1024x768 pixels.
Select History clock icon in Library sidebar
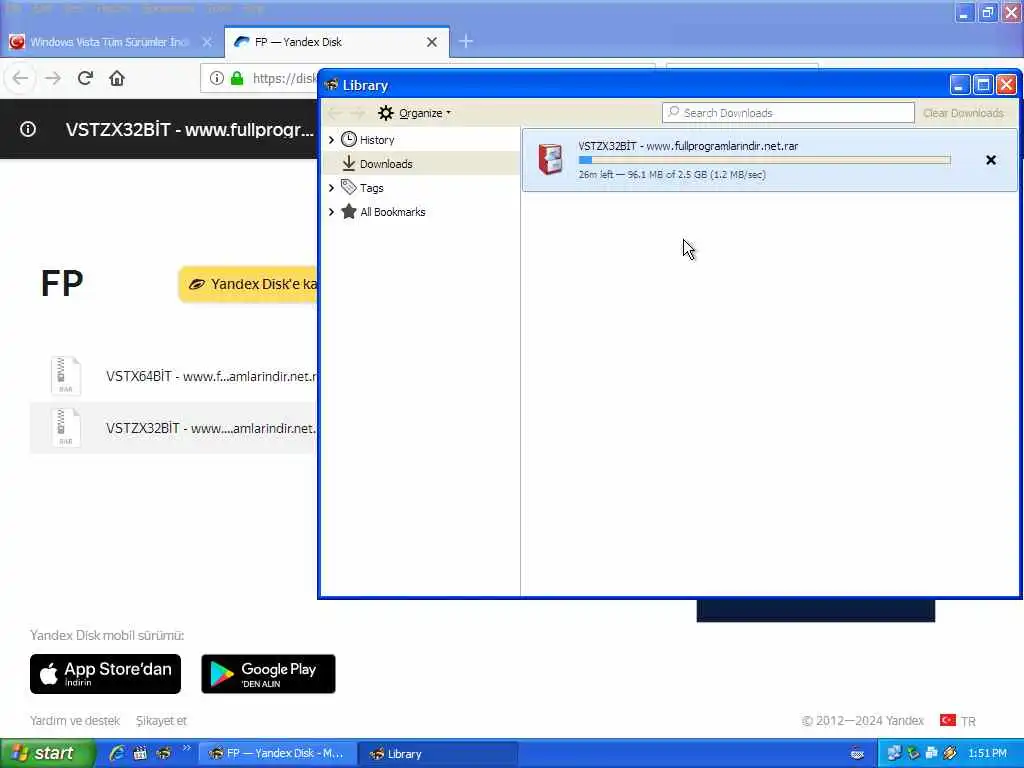coord(349,139)
